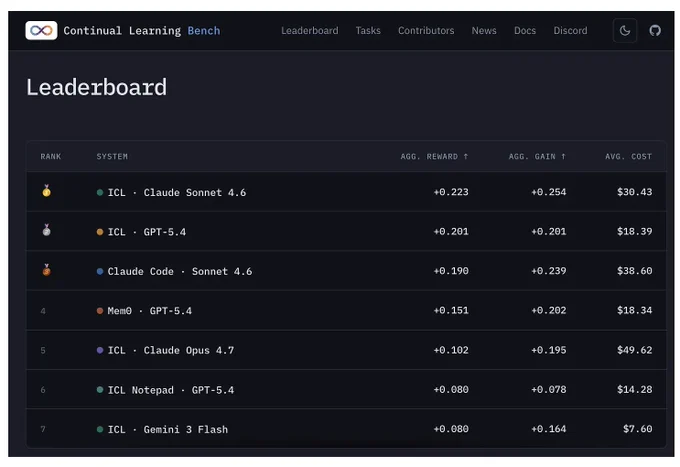This screenshot has width=680, height=467.
Task: Click the $18.39 cost value
Action: pyautogui.click(x=634, y=232)
